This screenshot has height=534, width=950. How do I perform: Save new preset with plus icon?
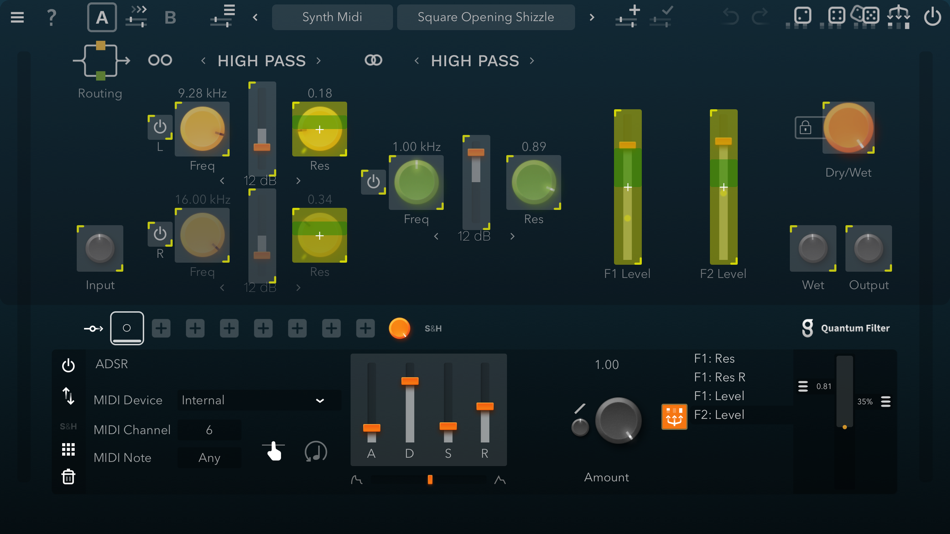click(x=627, y=16)
